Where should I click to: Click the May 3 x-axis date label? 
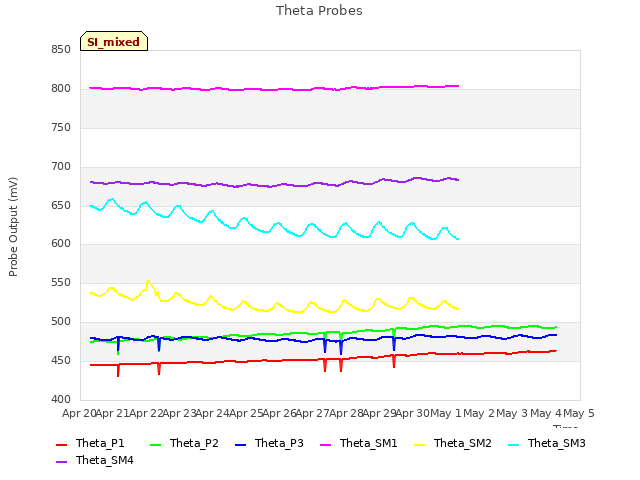click(513, 413)
